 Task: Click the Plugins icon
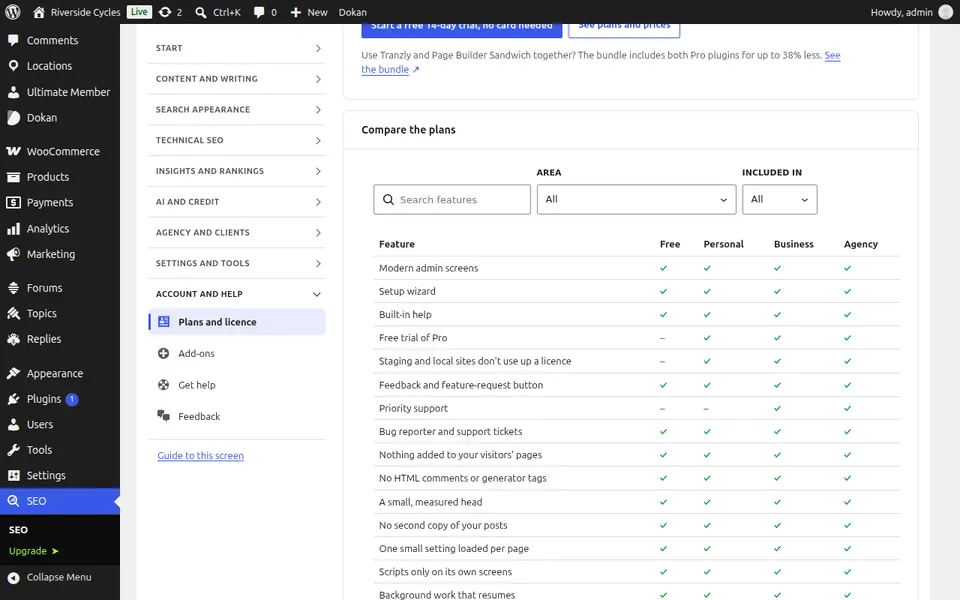click(x=13, y=399)
